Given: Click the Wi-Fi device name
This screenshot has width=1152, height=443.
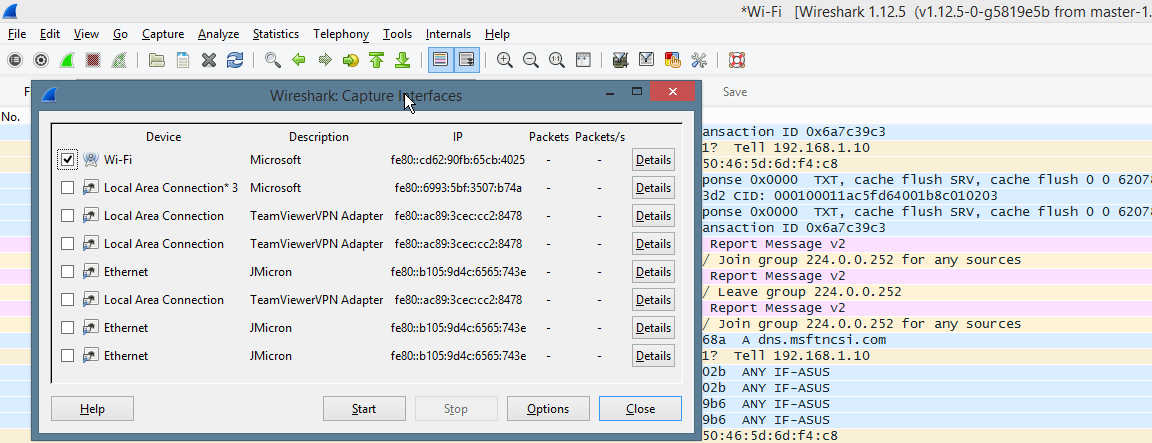Looking at the screenshot, I should [118, 159].
